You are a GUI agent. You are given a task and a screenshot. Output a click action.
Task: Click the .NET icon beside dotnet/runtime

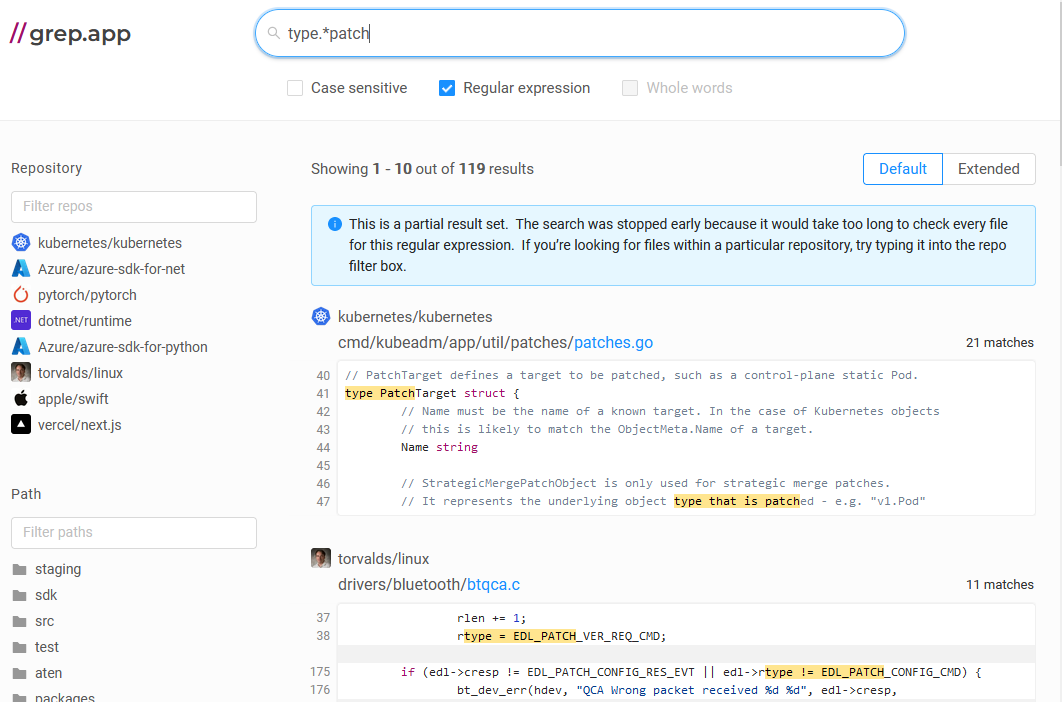[21, 321]
